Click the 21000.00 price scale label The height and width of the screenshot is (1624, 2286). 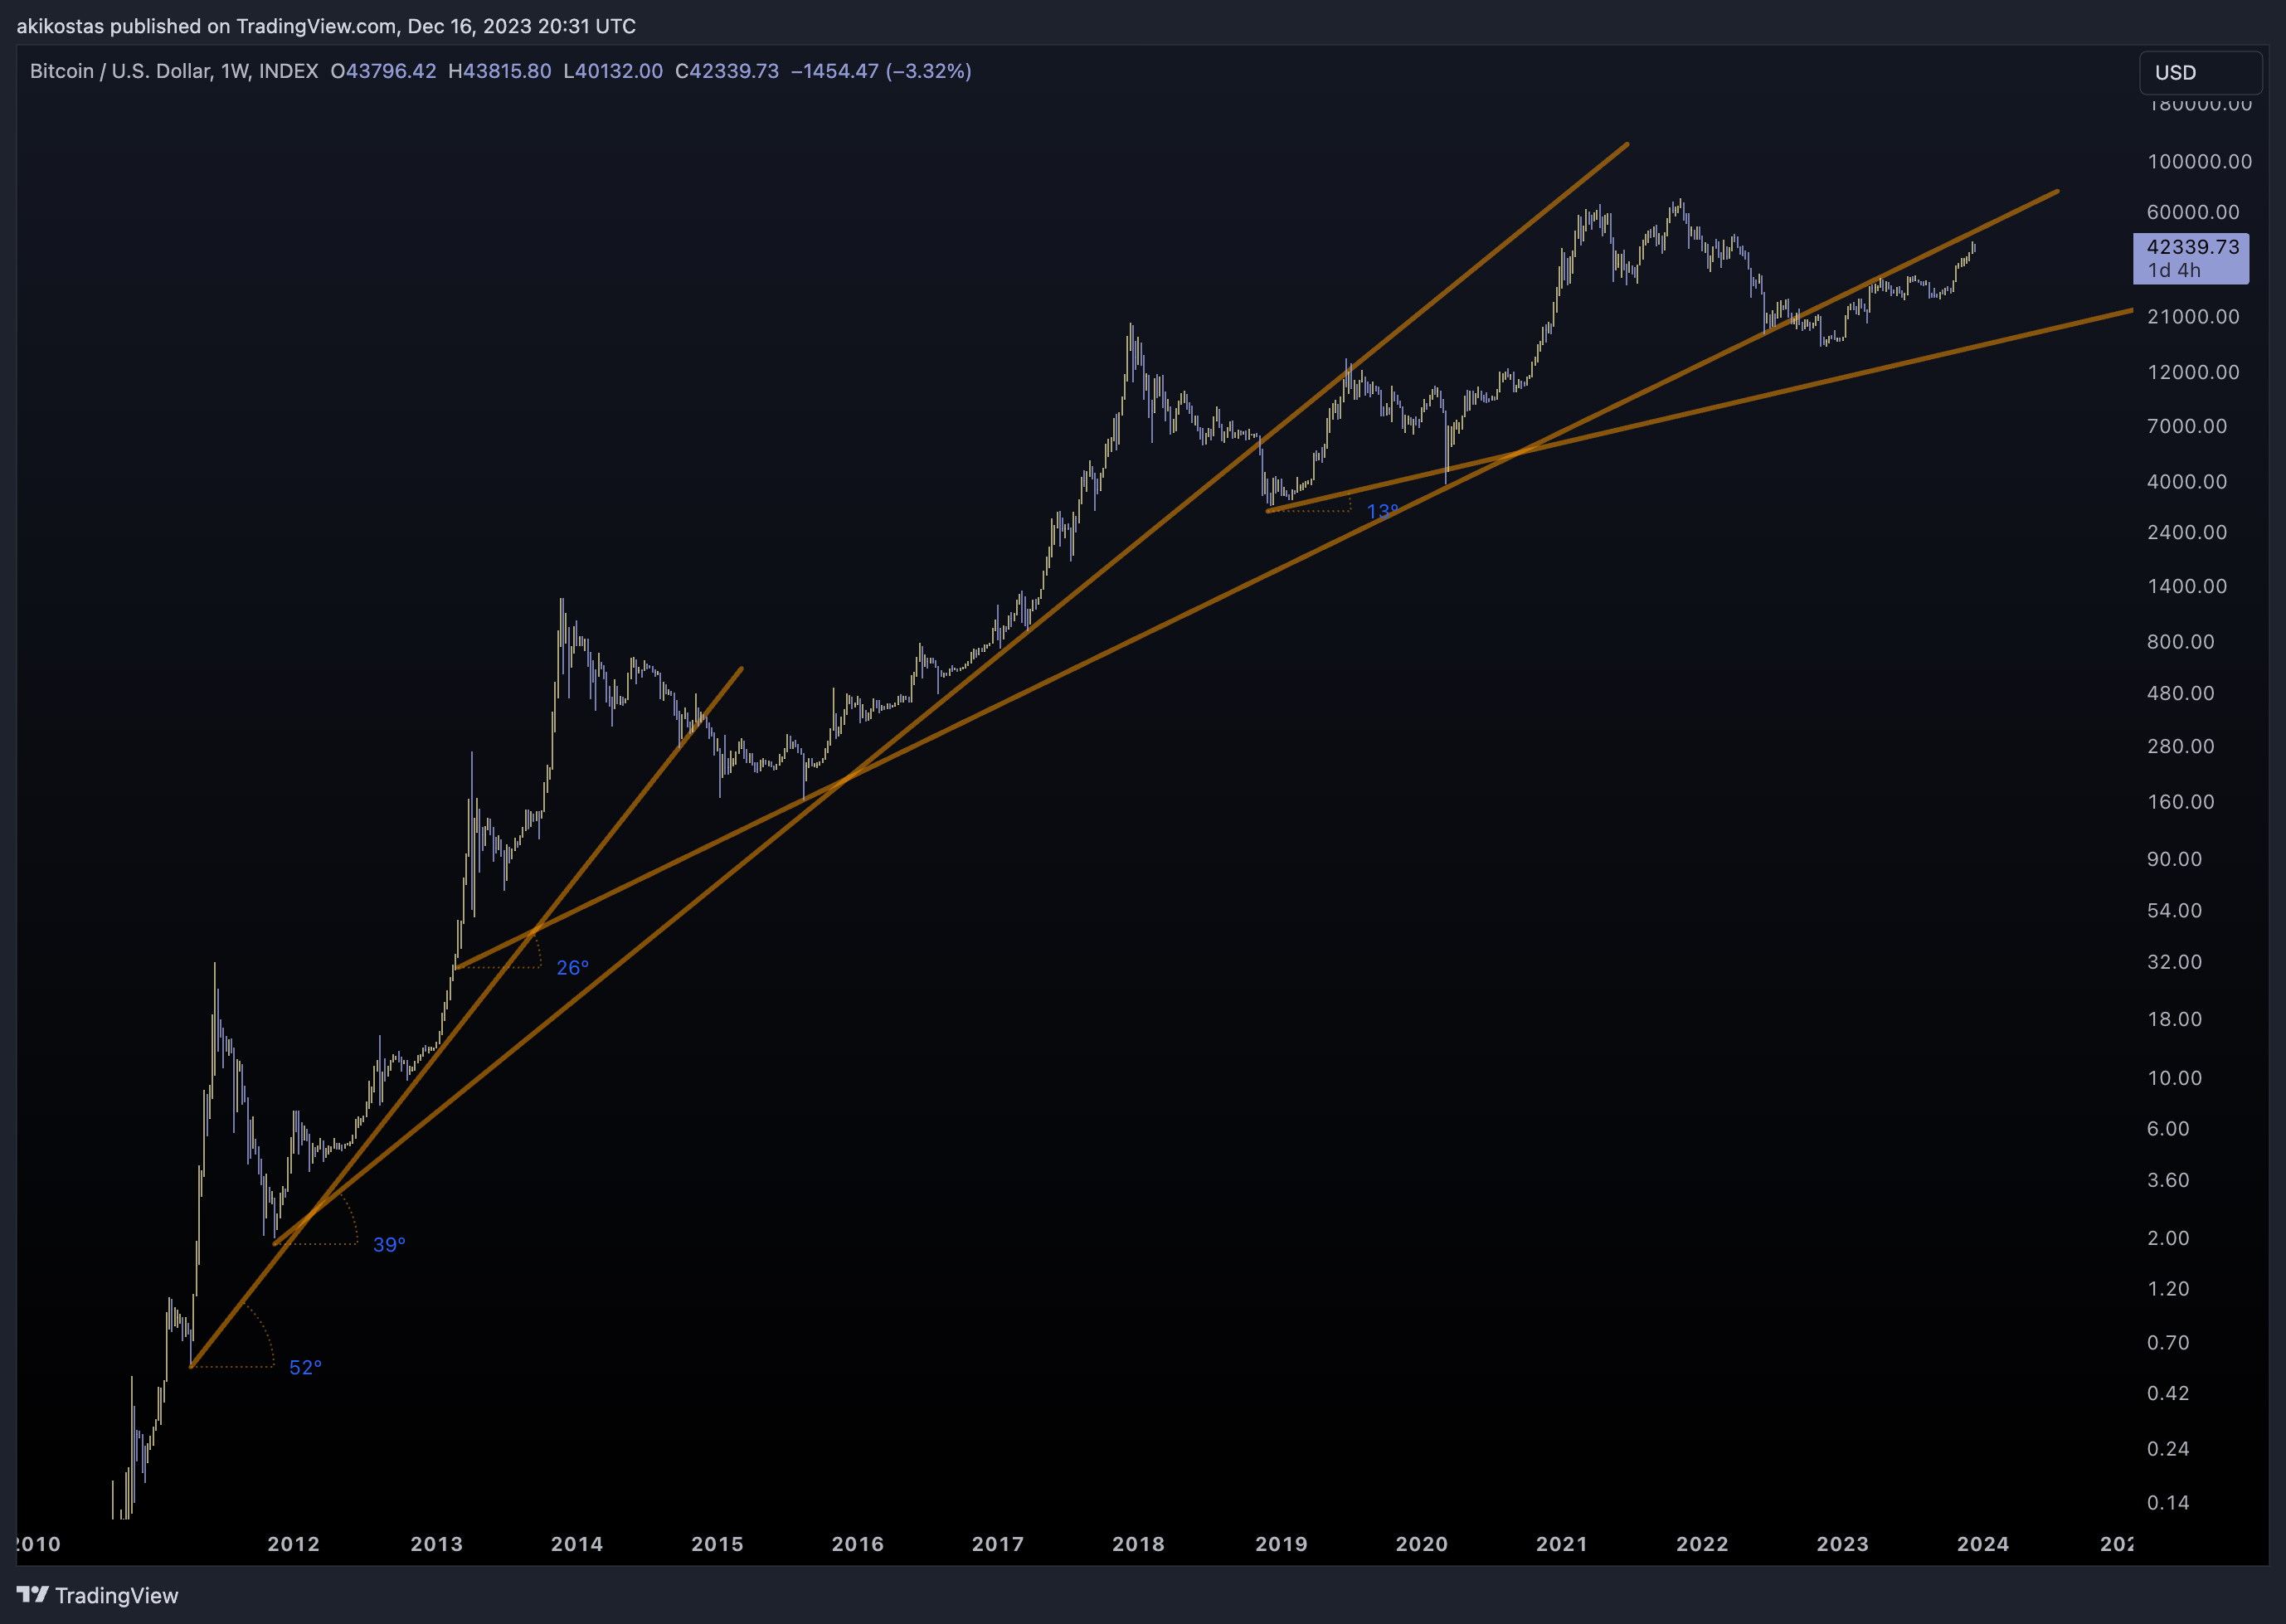(2193, 316)
